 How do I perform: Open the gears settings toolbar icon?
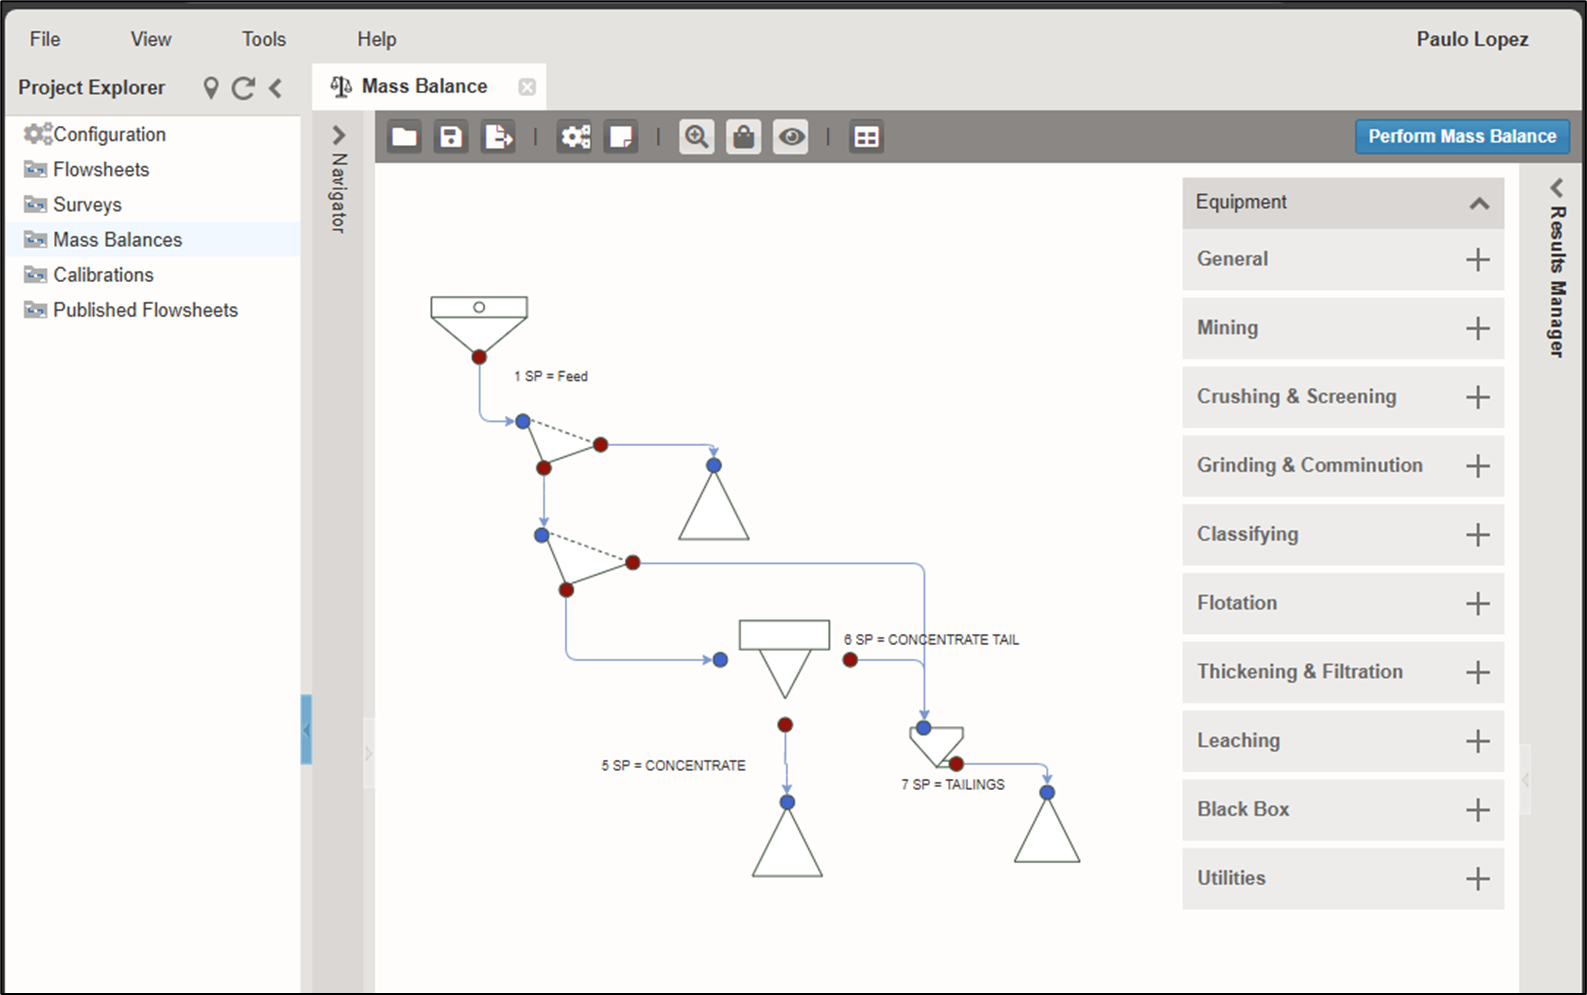click(x=575, y=137)
